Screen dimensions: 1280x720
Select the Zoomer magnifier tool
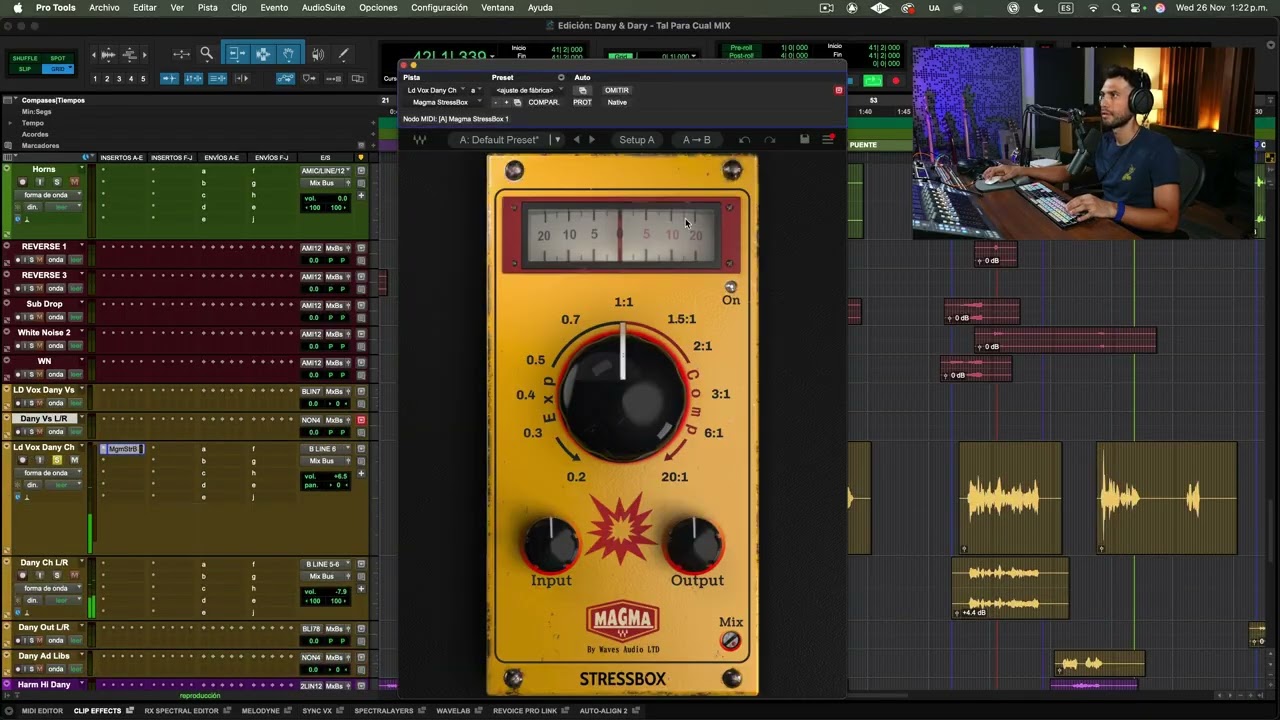pos(206,55)
